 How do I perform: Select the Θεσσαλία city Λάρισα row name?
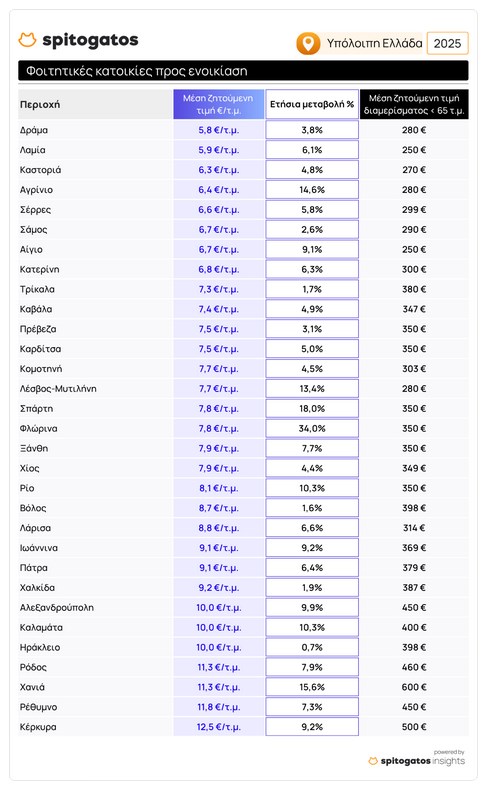coord(35,528)
